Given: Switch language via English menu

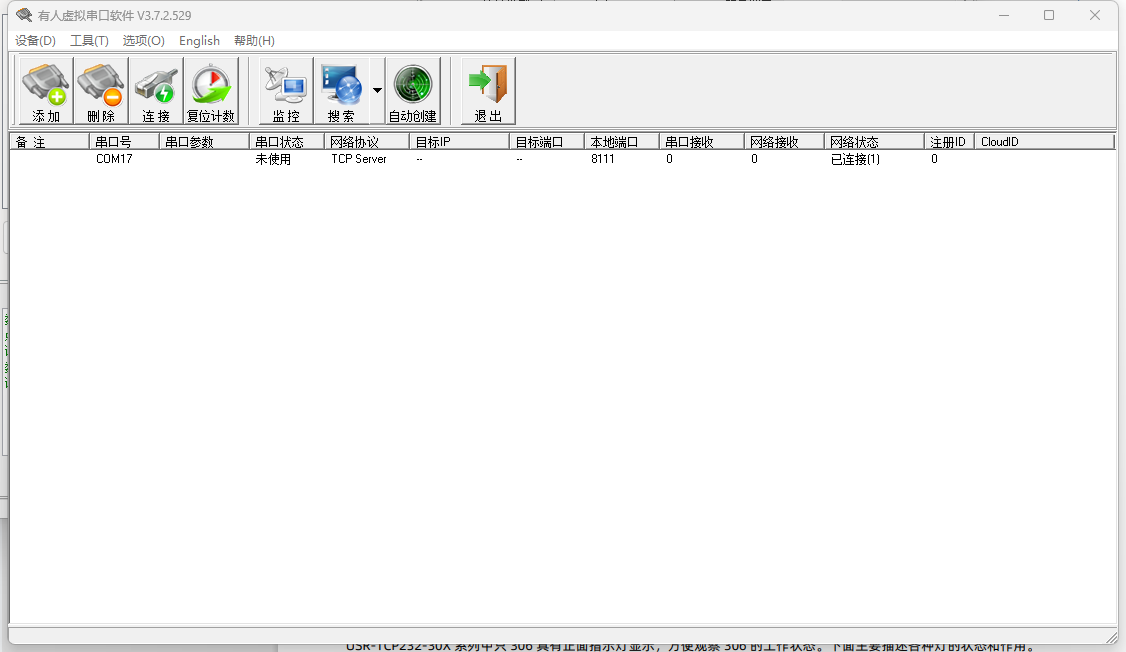Looking at the screenshot, I should (x=200, y=41).
